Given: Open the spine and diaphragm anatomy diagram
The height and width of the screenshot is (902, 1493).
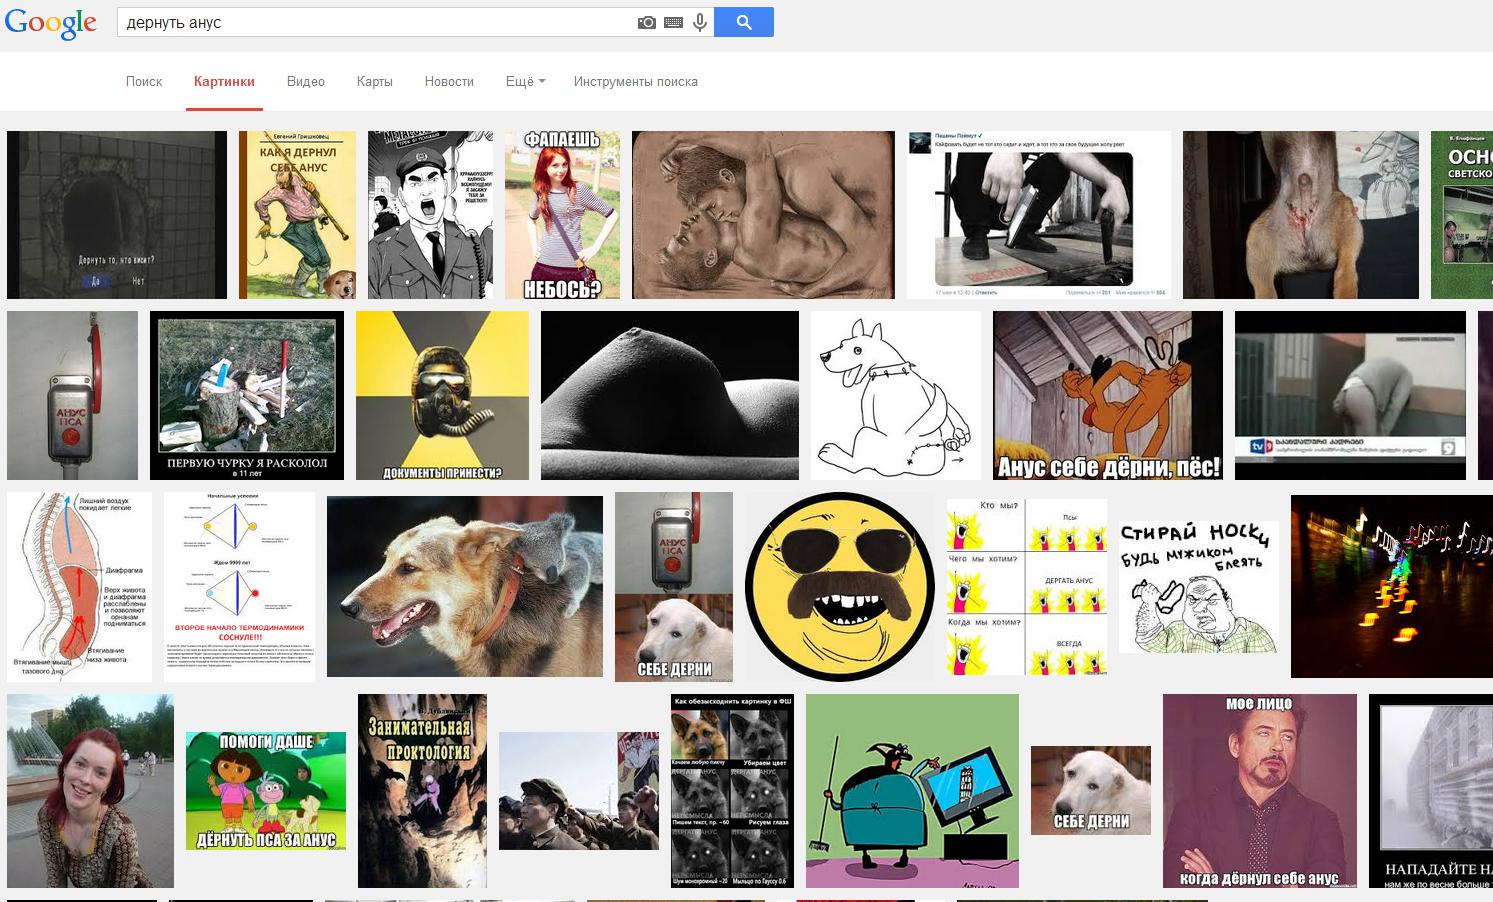Looking at the screenshot, I should tap(80, 587).
